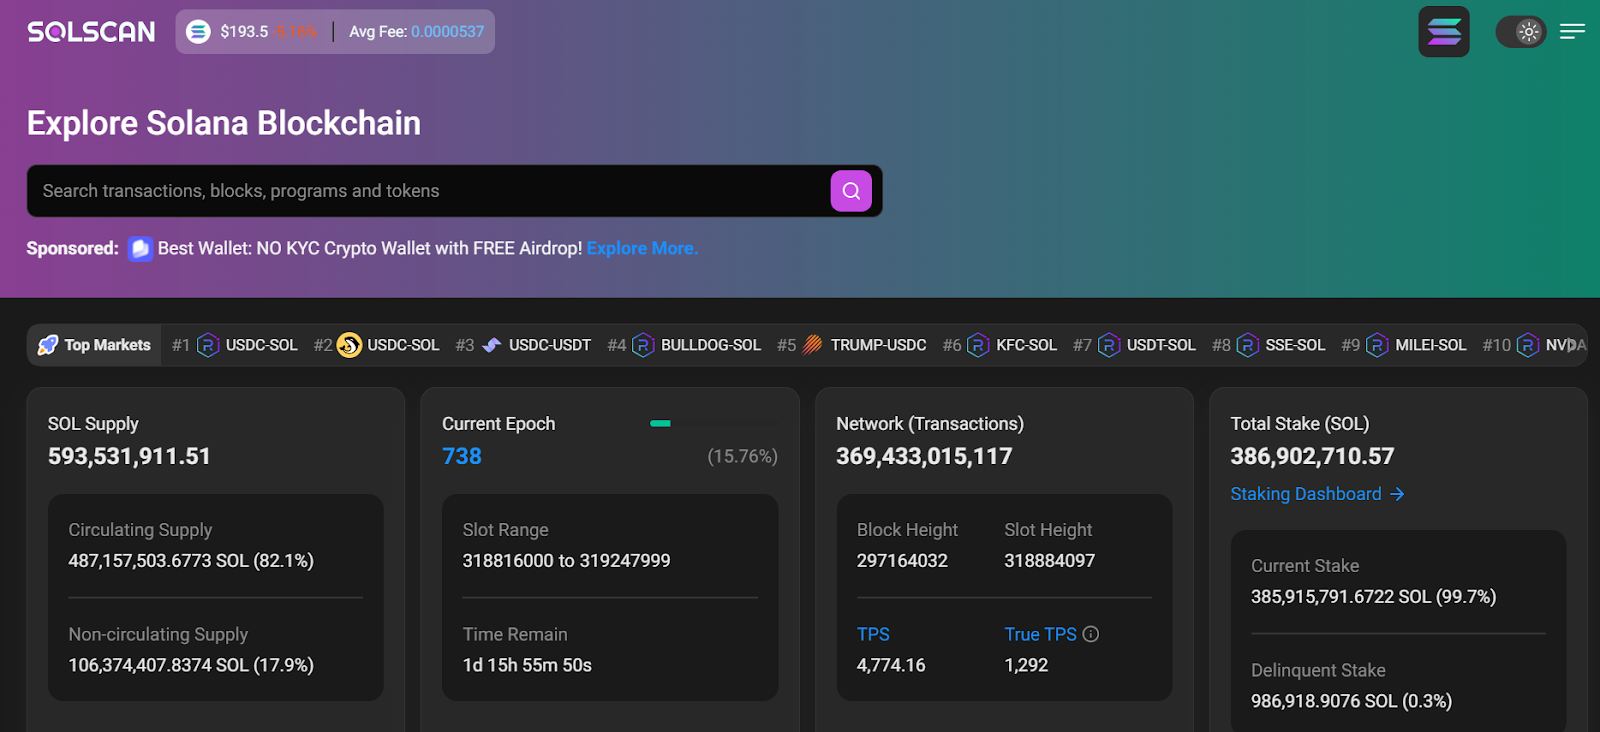This screenshot has width=1600, height=732.
Task: Click the Raydium icon for SSE-SOL
Action: [1248, 345]
